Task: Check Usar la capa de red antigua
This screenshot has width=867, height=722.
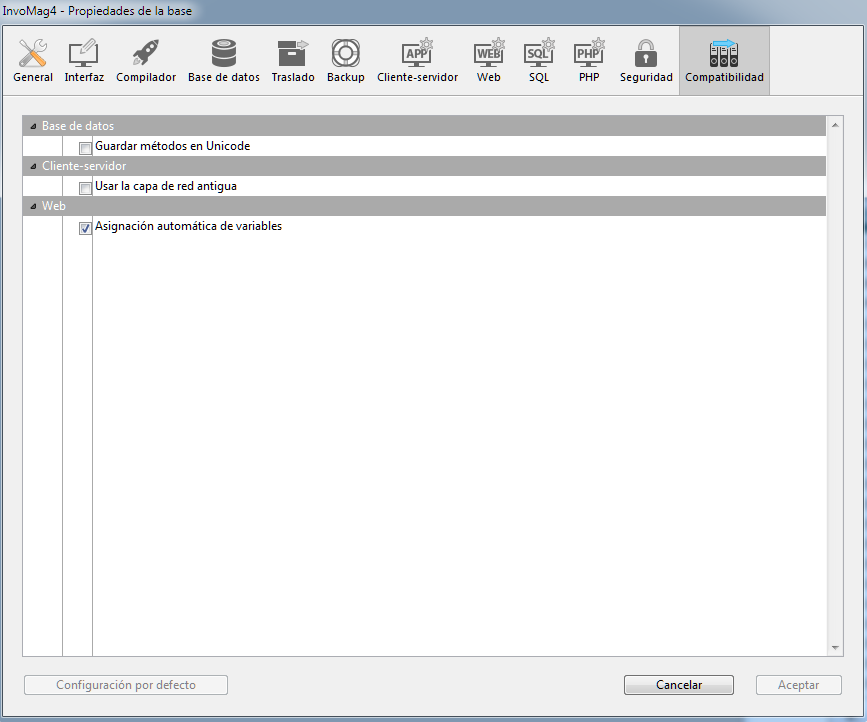Action: (85, 189)
